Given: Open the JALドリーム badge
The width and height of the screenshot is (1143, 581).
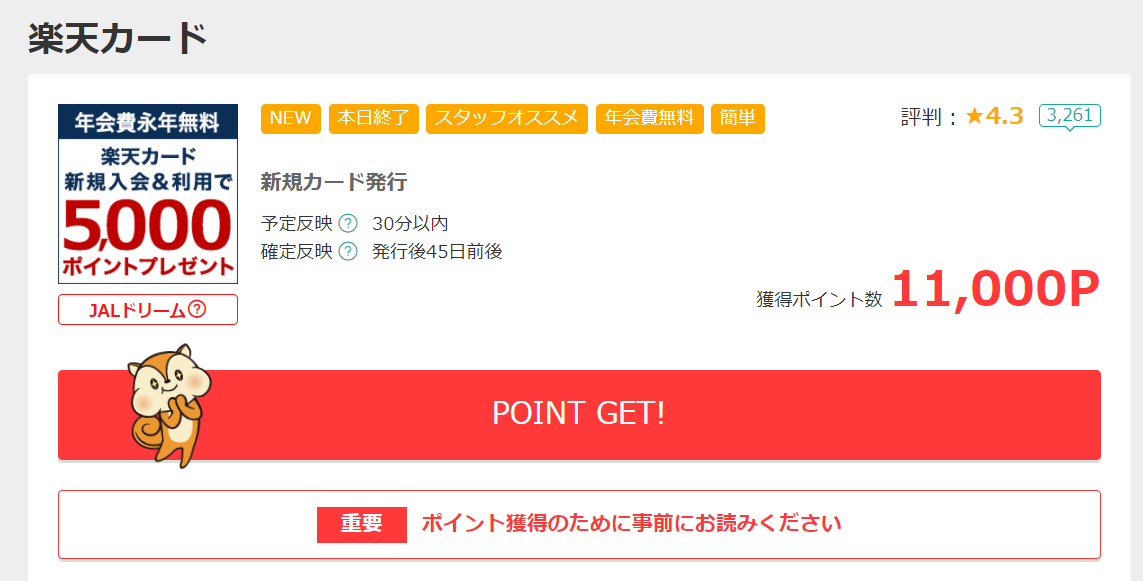Looking at the screenshot, I should click(x=148, y=310).
